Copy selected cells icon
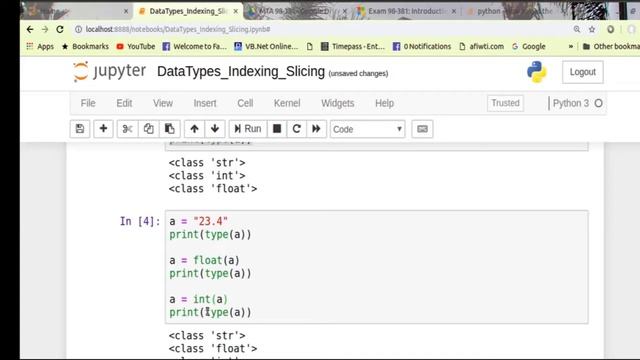 point(149,129)
